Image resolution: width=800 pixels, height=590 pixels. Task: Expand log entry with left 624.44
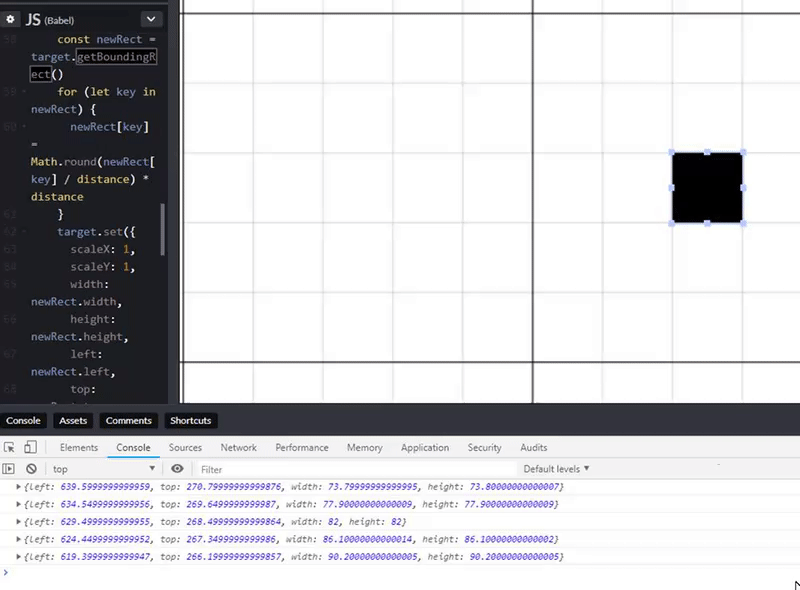pyautogui.click(x=18, y=539)
